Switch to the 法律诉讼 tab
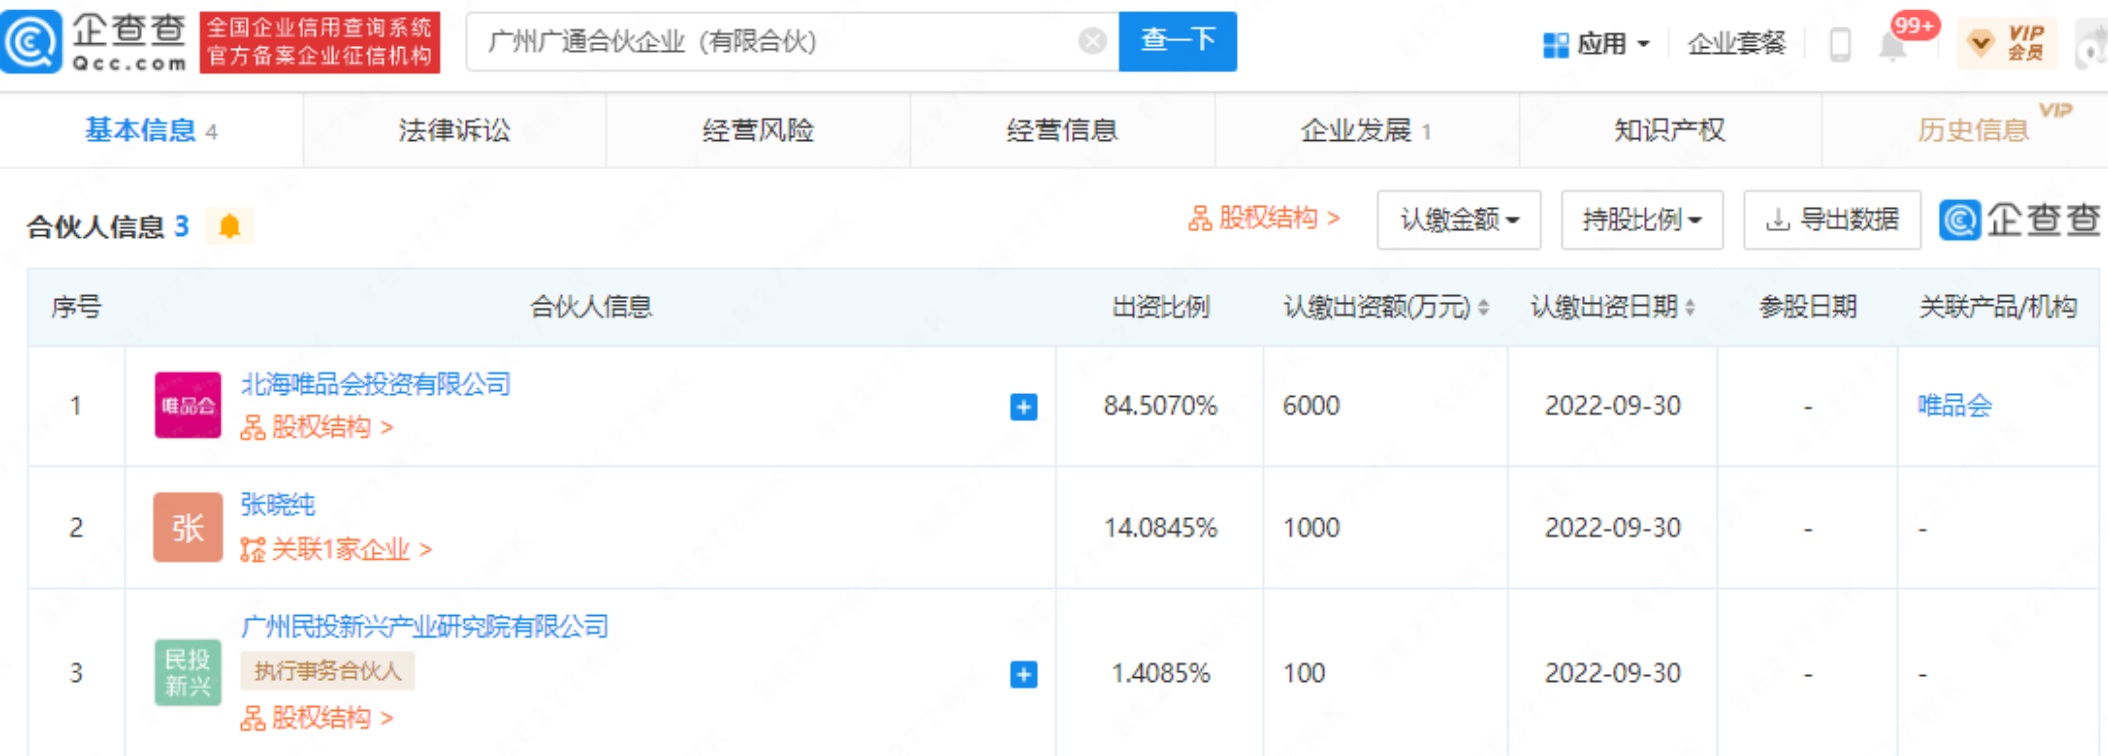This screenshot has width=2108, height=756. pyautogui.click(x=454, y=130)
